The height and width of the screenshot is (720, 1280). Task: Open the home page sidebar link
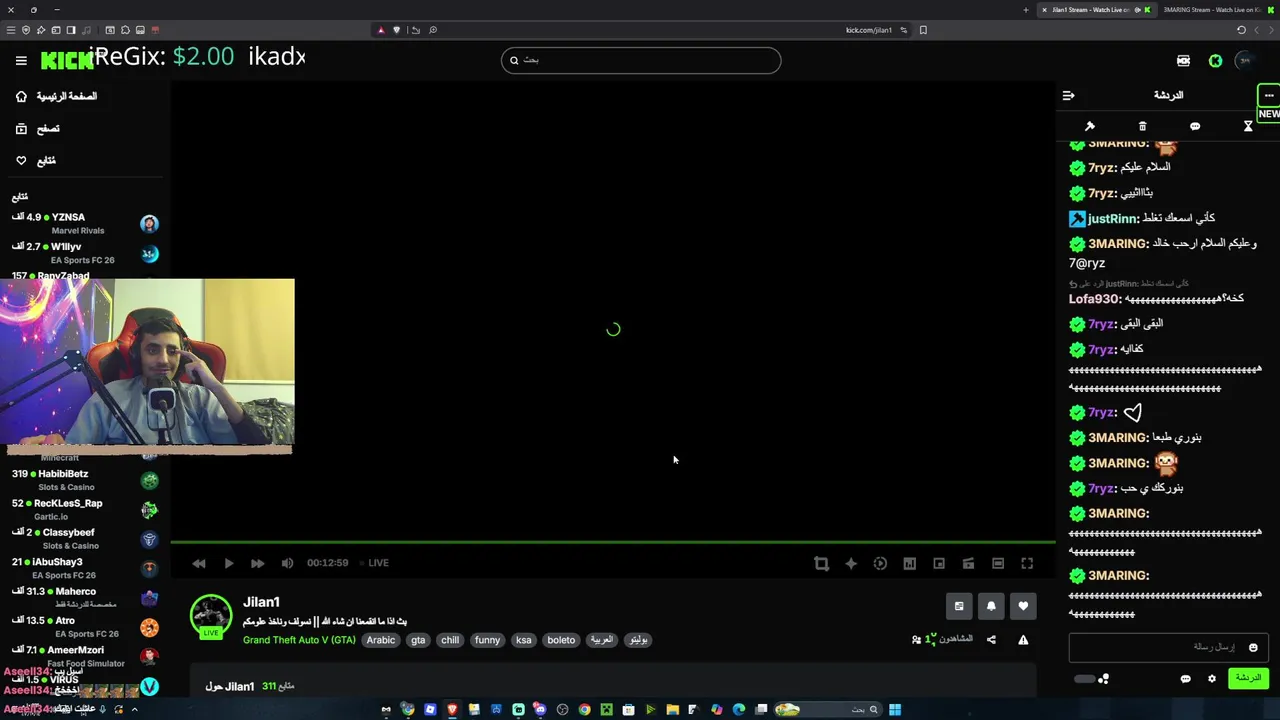[x=57, y=97]
